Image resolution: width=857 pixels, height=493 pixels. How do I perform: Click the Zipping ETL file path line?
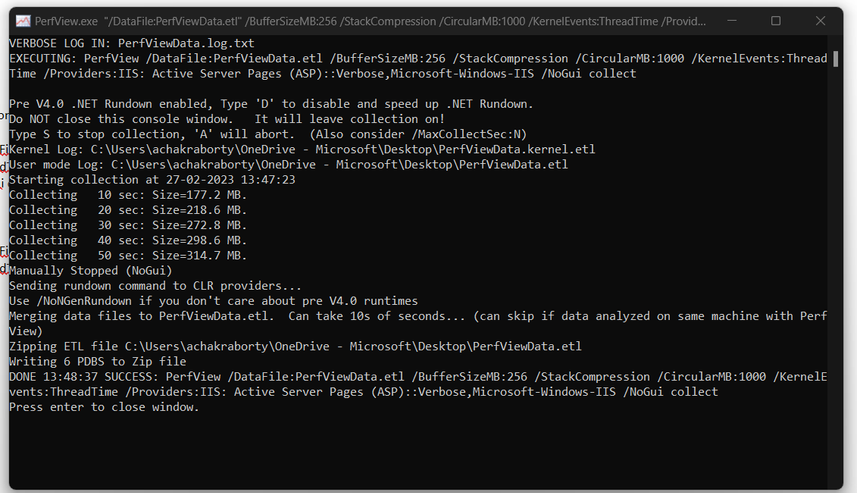(296, 347)
